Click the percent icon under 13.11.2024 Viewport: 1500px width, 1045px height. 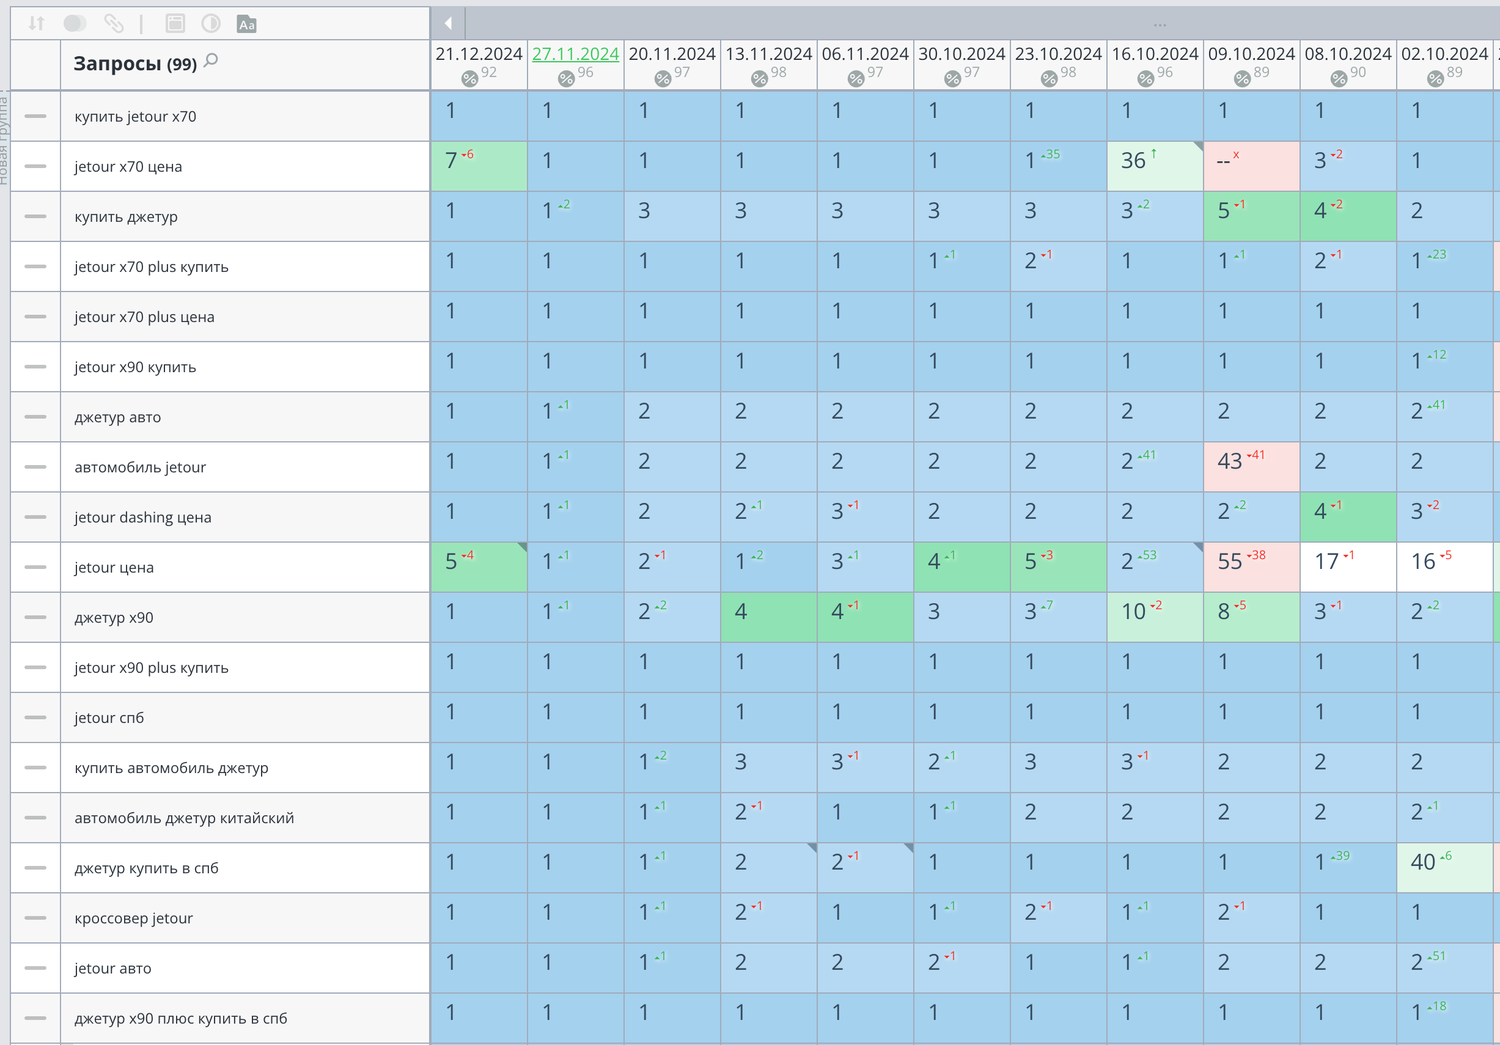759,79
